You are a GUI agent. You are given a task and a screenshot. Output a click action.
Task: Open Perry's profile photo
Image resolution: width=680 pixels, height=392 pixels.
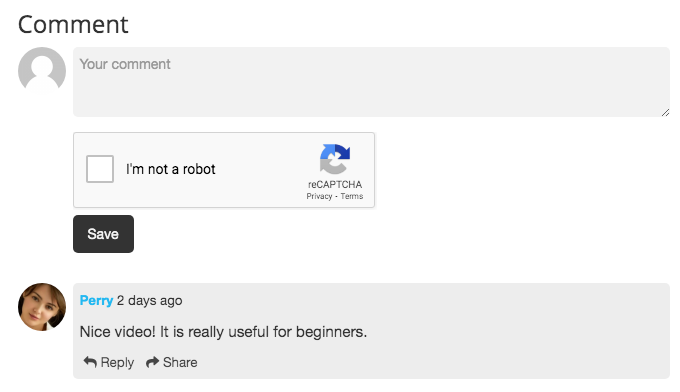click(42, 307)
